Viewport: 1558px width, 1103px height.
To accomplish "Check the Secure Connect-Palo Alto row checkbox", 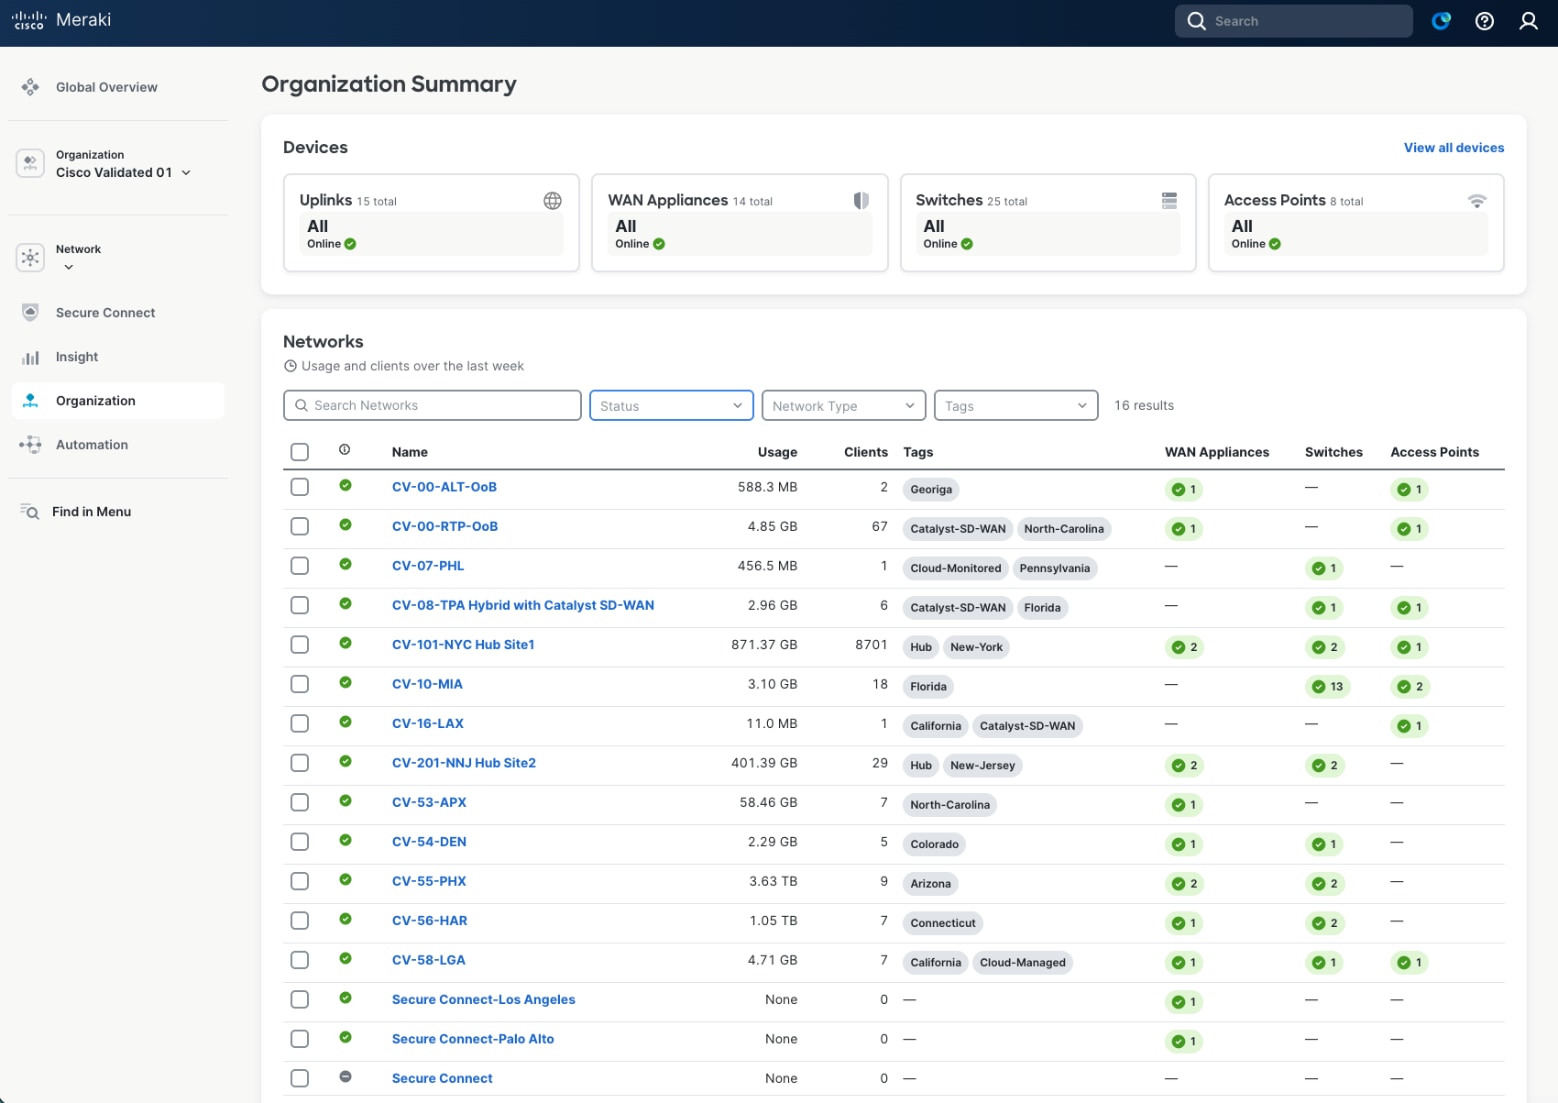I will (x=300, y=1039).
